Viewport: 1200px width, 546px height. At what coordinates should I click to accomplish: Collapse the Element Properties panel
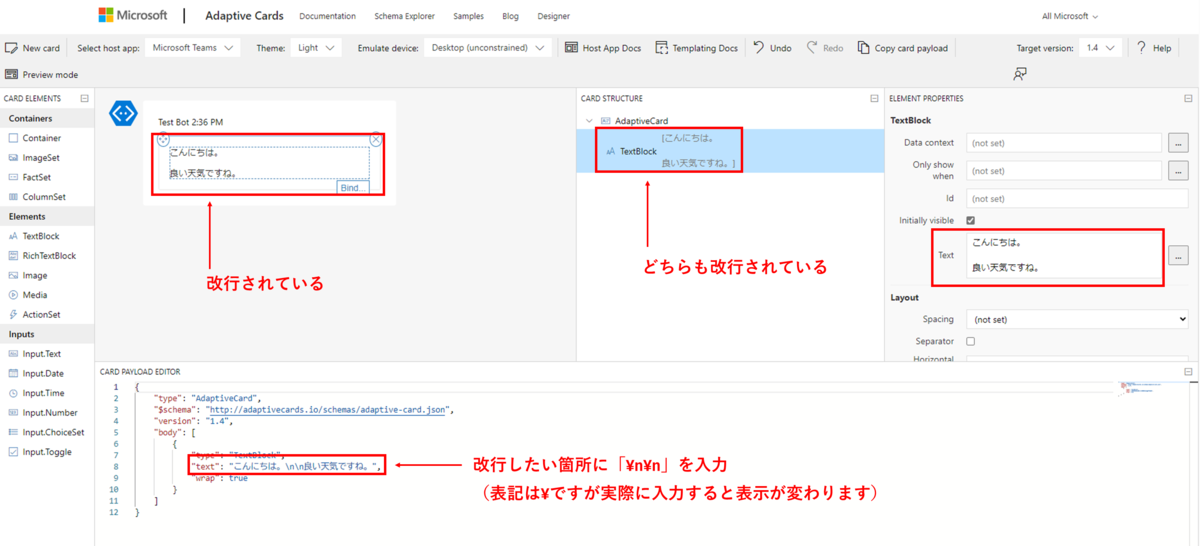point(1188,99)
